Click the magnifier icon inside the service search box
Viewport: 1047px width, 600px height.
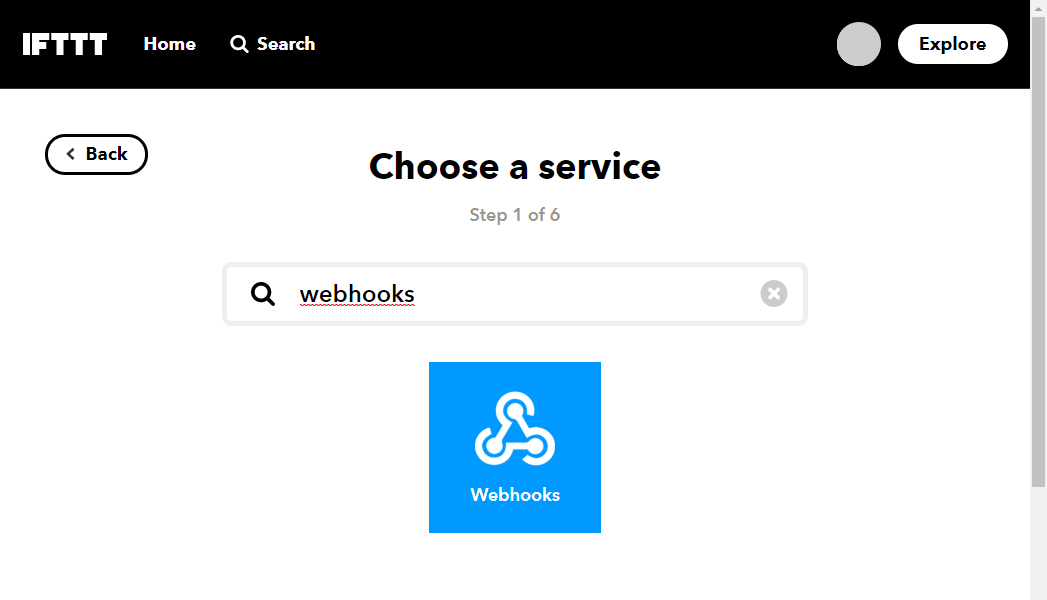[x=262, y=294]
